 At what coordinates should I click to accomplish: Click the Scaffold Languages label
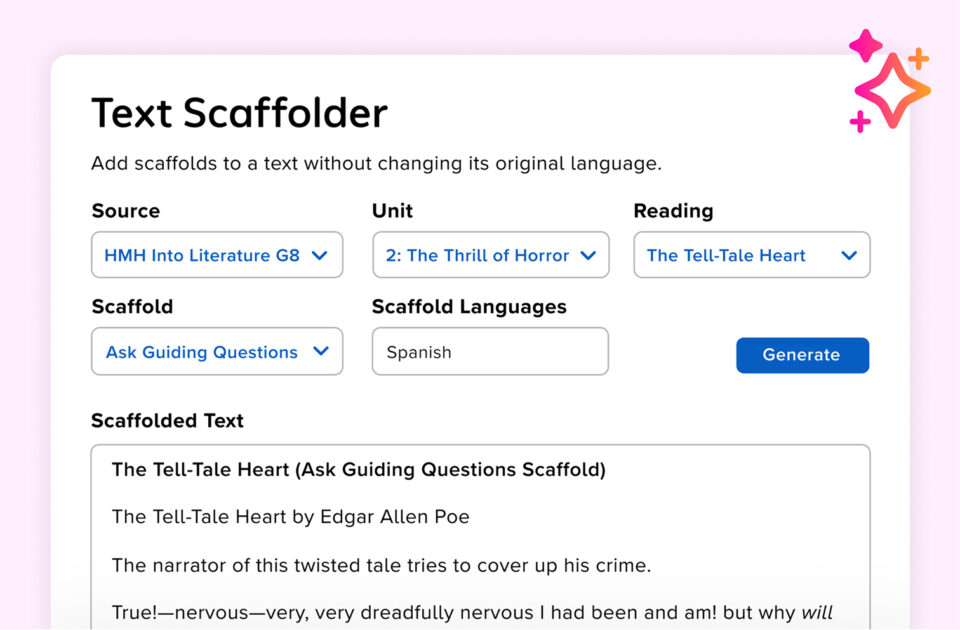469,307
